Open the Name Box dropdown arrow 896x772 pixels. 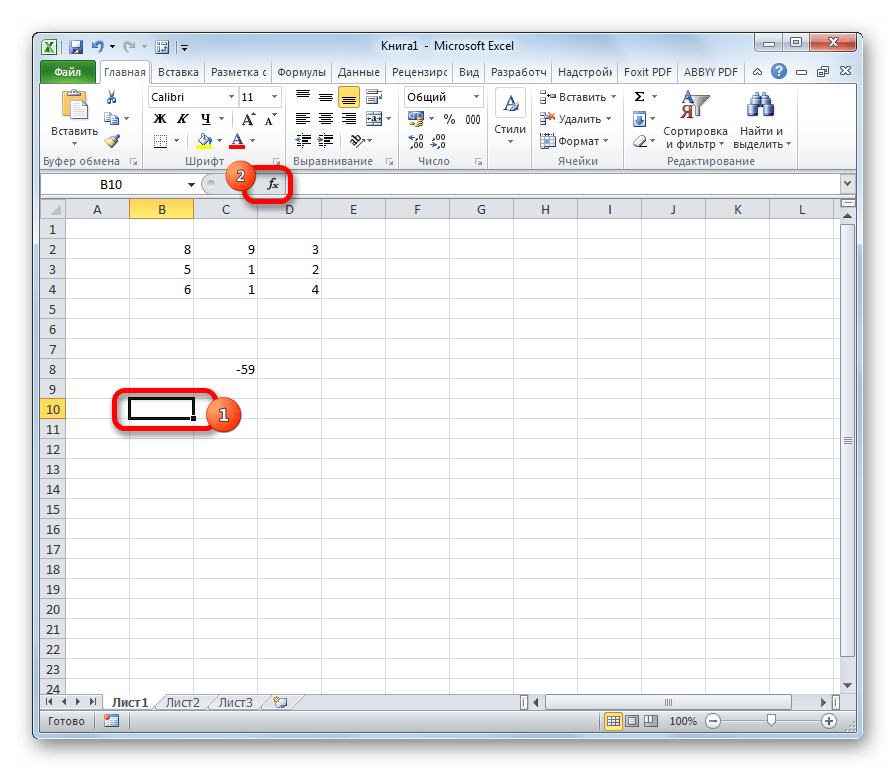(191, 185)
